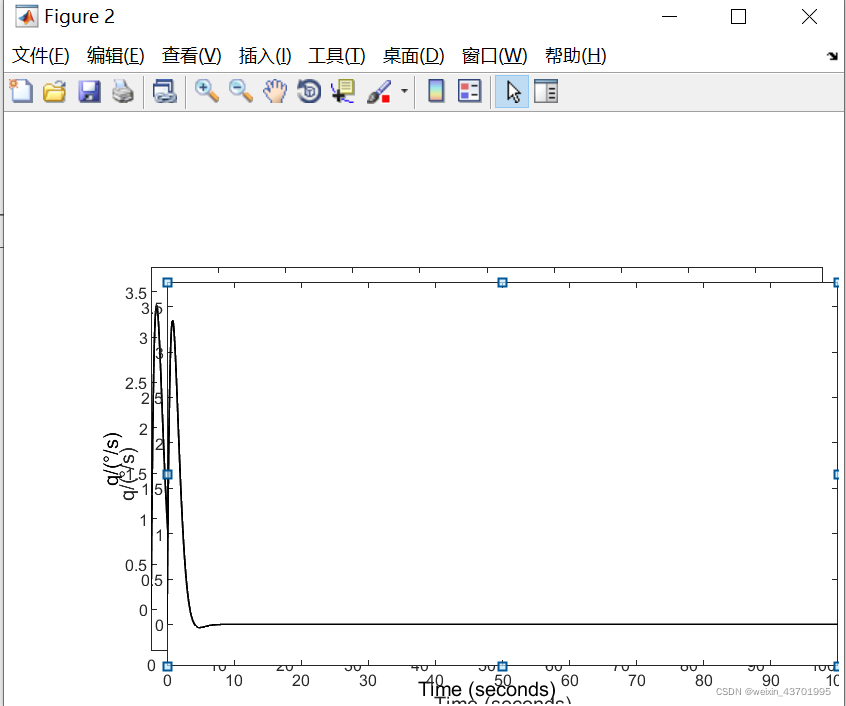
Task: Open the 工具(T) menu
Action: tap(337, 56)
